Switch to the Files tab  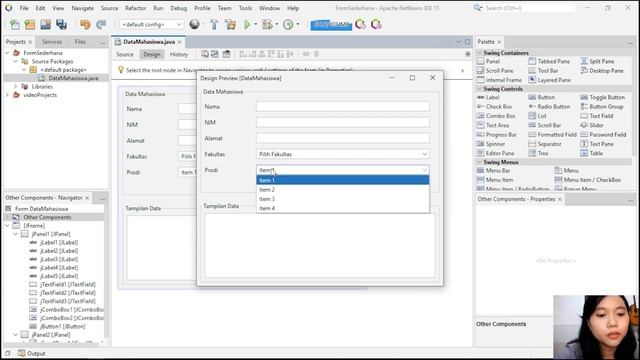pyautogui.click(x=80, y=42)
